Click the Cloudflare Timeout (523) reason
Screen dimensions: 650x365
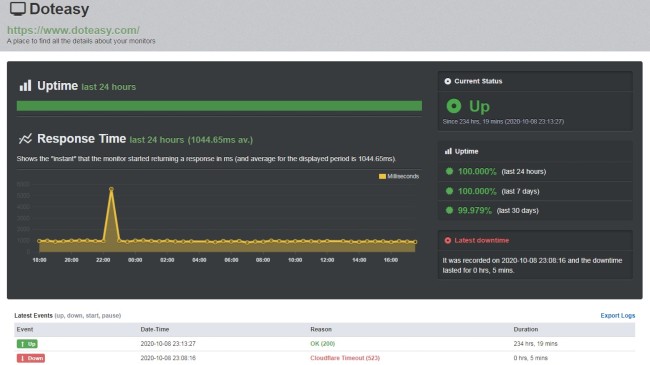[x=345, y=358]
